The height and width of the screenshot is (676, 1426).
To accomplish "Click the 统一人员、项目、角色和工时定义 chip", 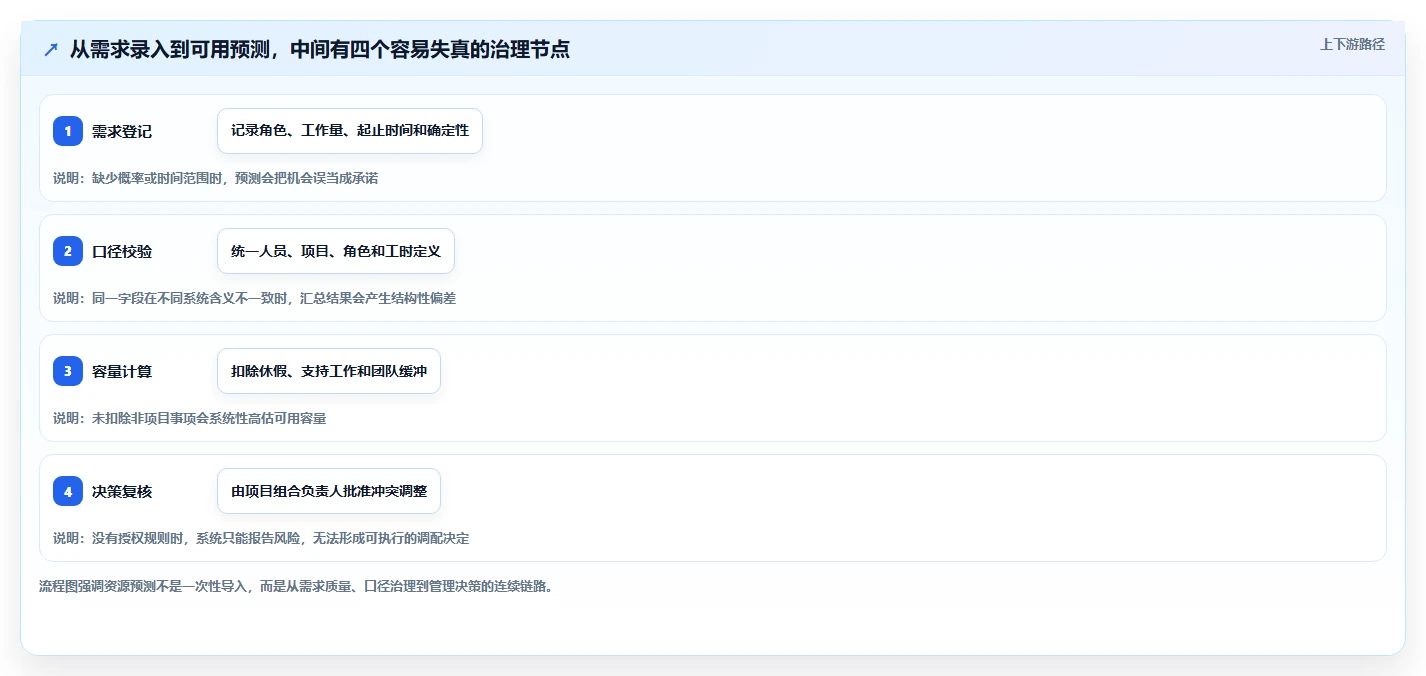I will 336,251.
